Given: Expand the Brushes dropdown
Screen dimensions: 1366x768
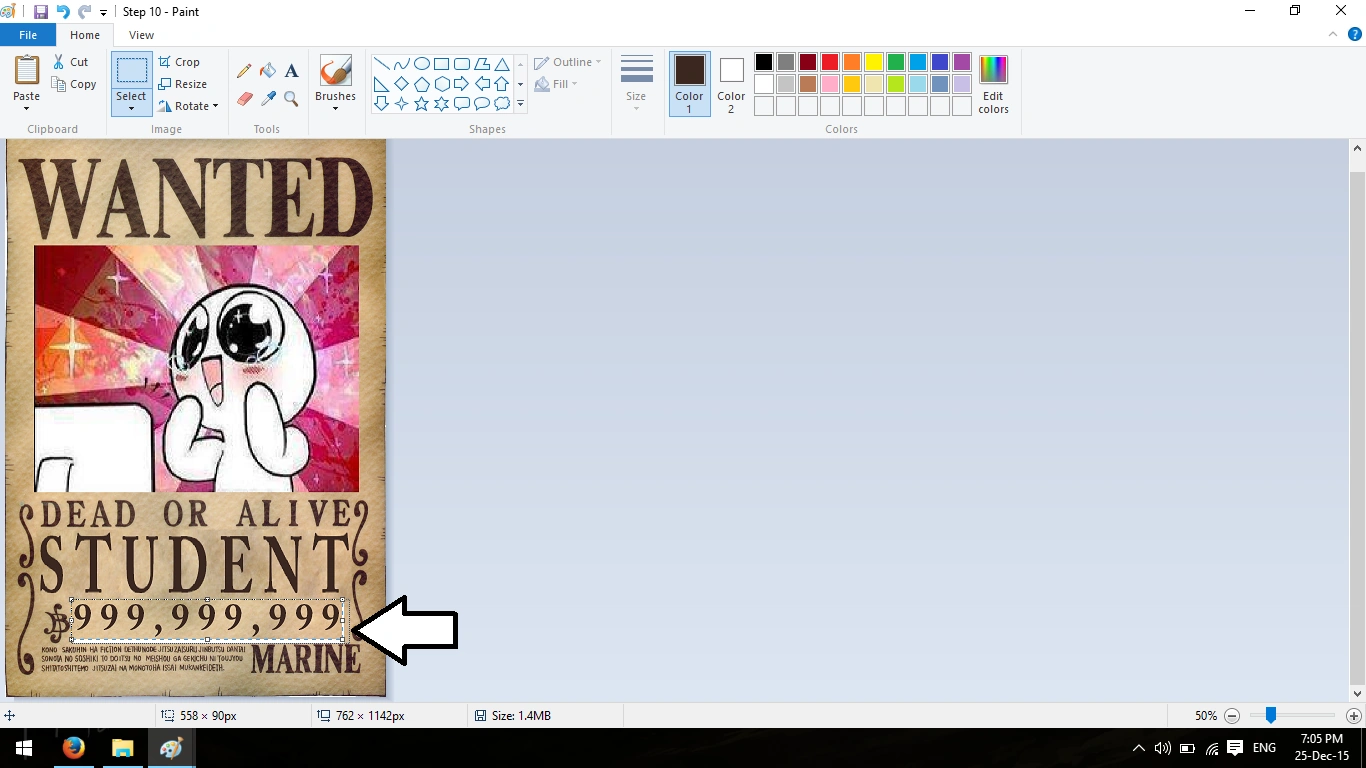Looking at the screenshot, I should 335,108.
